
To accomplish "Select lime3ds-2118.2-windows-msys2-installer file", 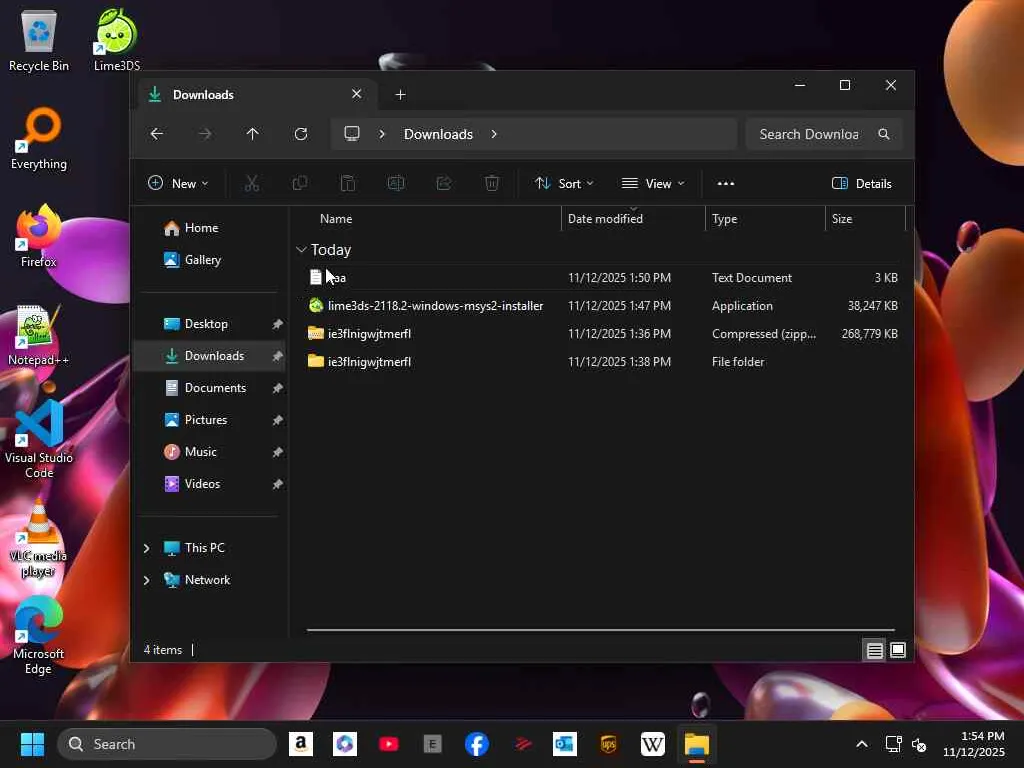I will click(x=603, y=306).
